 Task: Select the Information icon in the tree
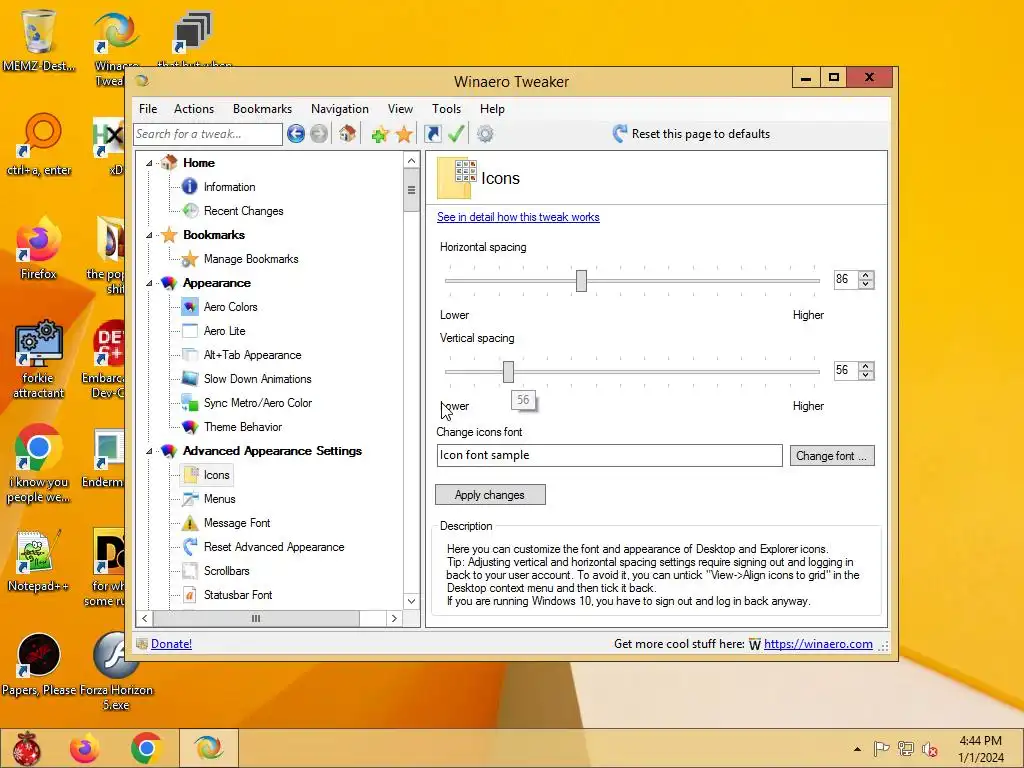pos(189,187)
